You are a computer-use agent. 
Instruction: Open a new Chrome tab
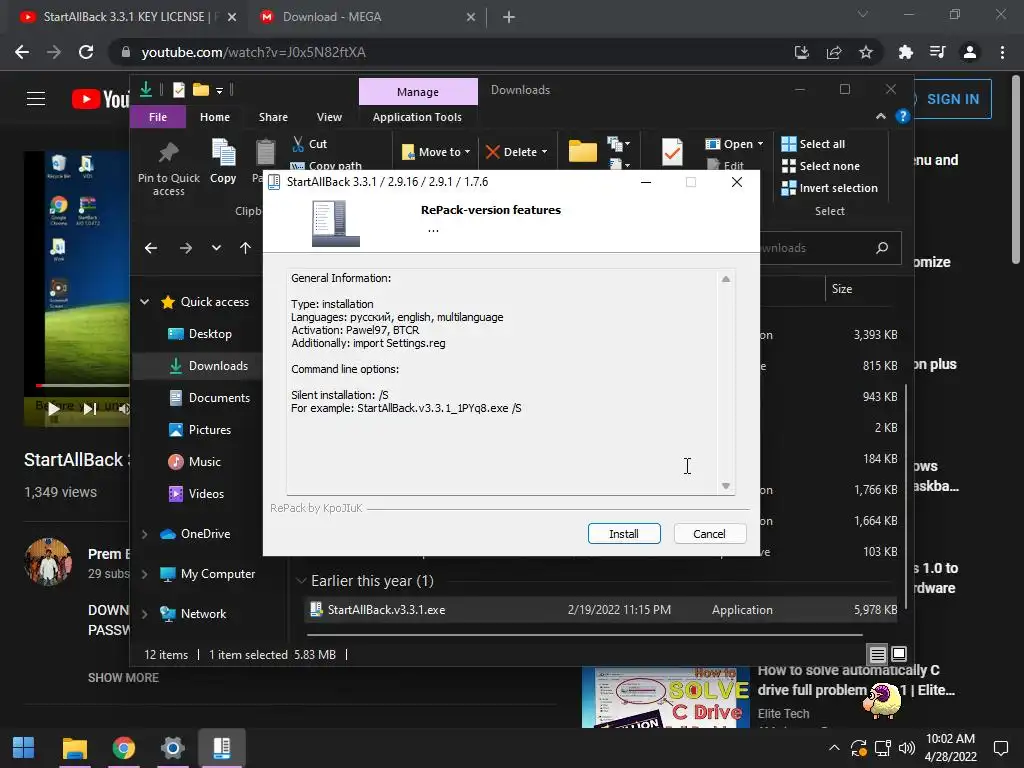coord(509,17)
